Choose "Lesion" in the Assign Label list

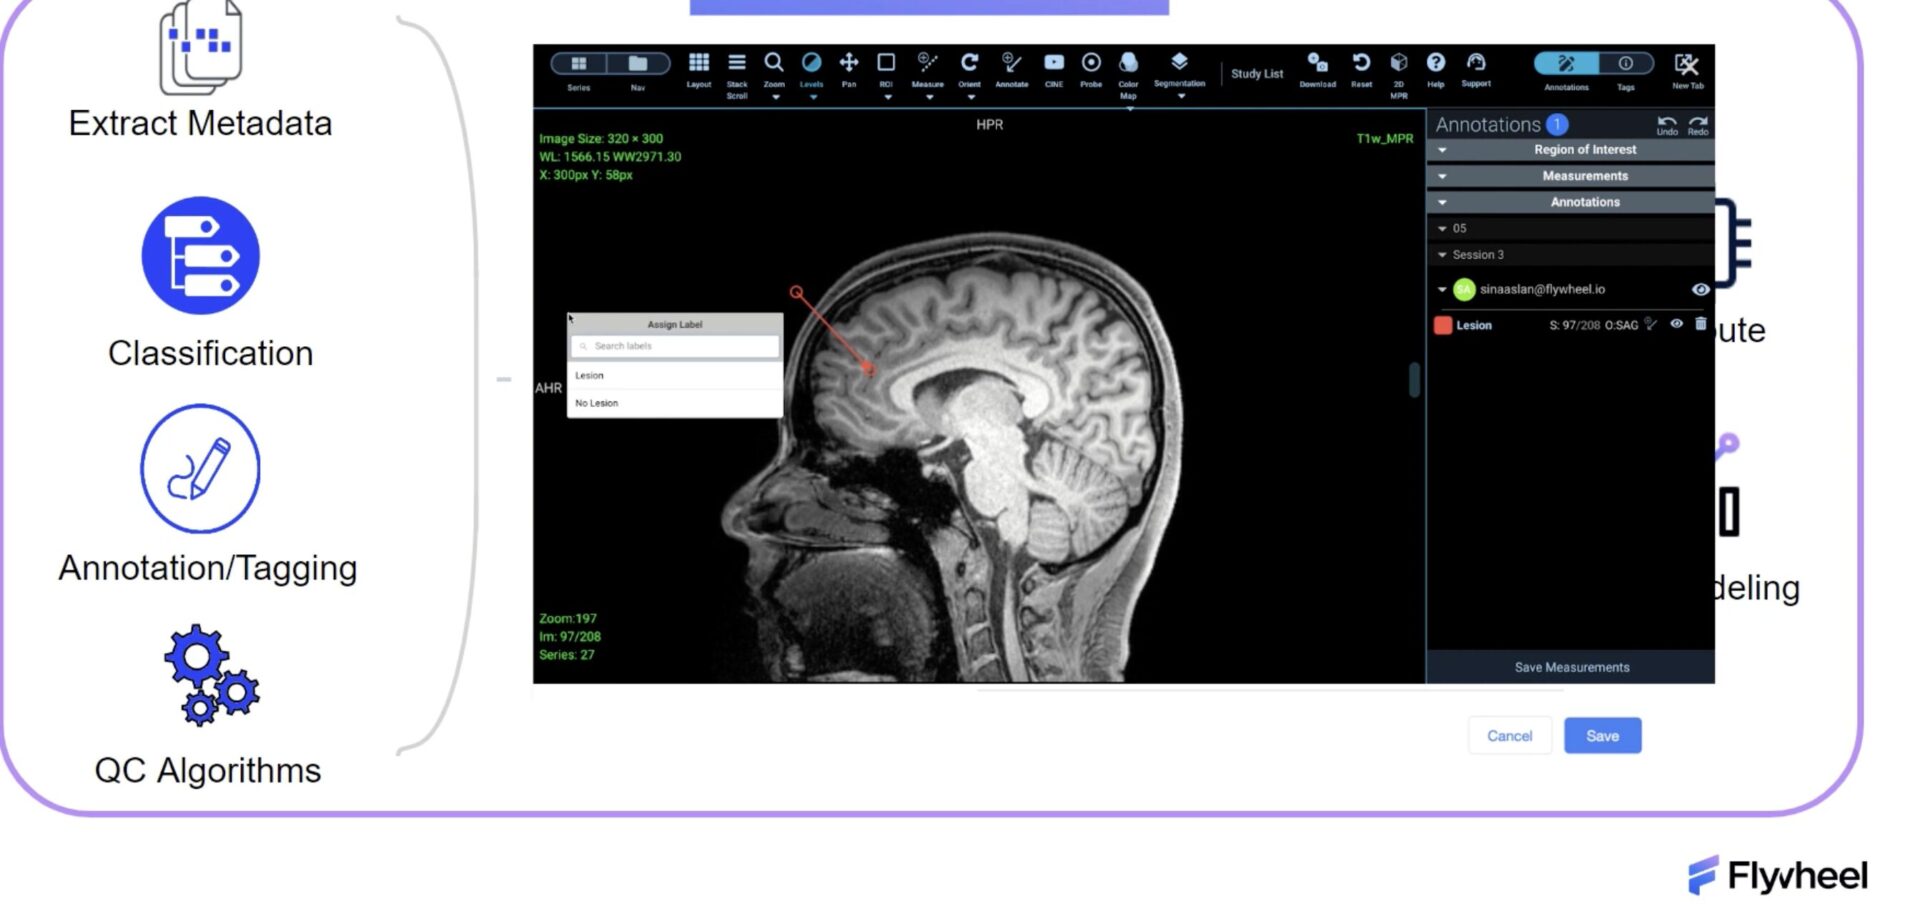click(x=590, y=376)
